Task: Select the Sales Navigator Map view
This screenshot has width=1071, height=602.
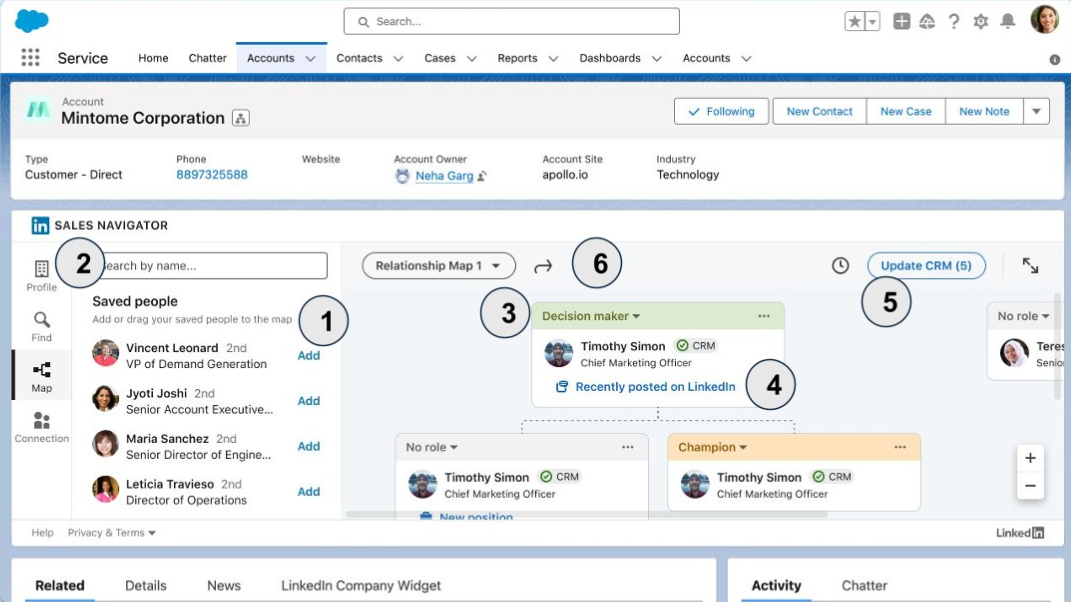Action: (42, 377)
